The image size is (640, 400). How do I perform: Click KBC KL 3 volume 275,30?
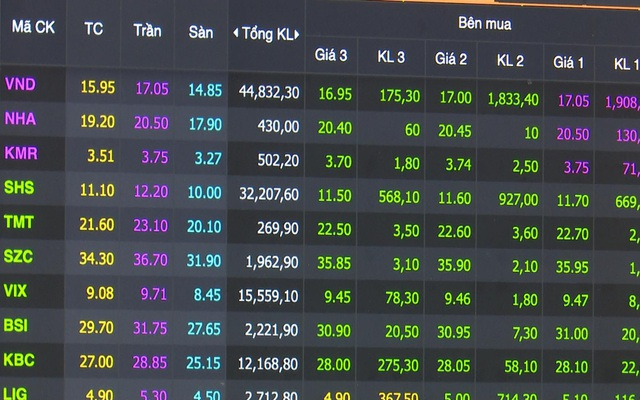point(398,365)
